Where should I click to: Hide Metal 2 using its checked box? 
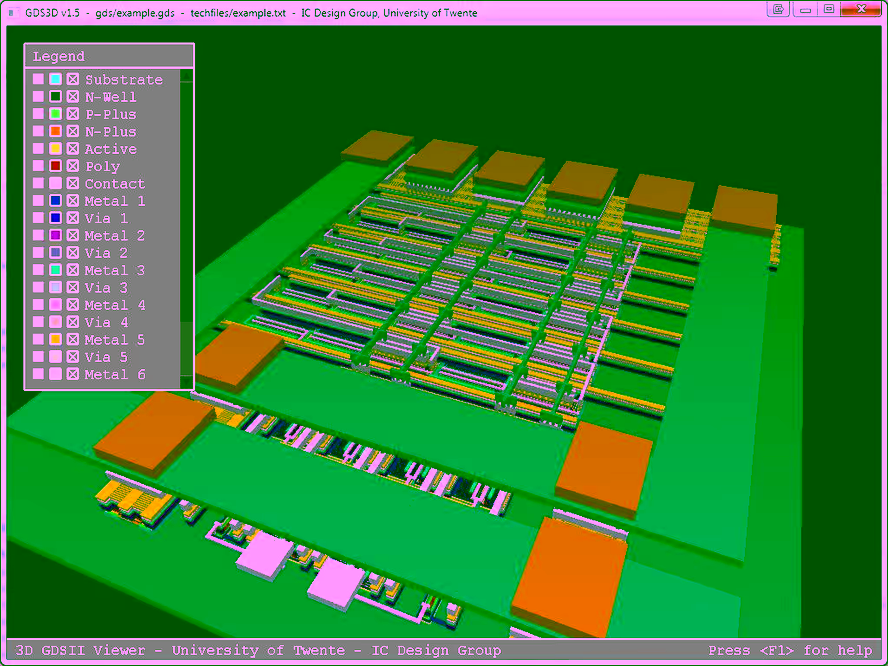tap(72, 236)
